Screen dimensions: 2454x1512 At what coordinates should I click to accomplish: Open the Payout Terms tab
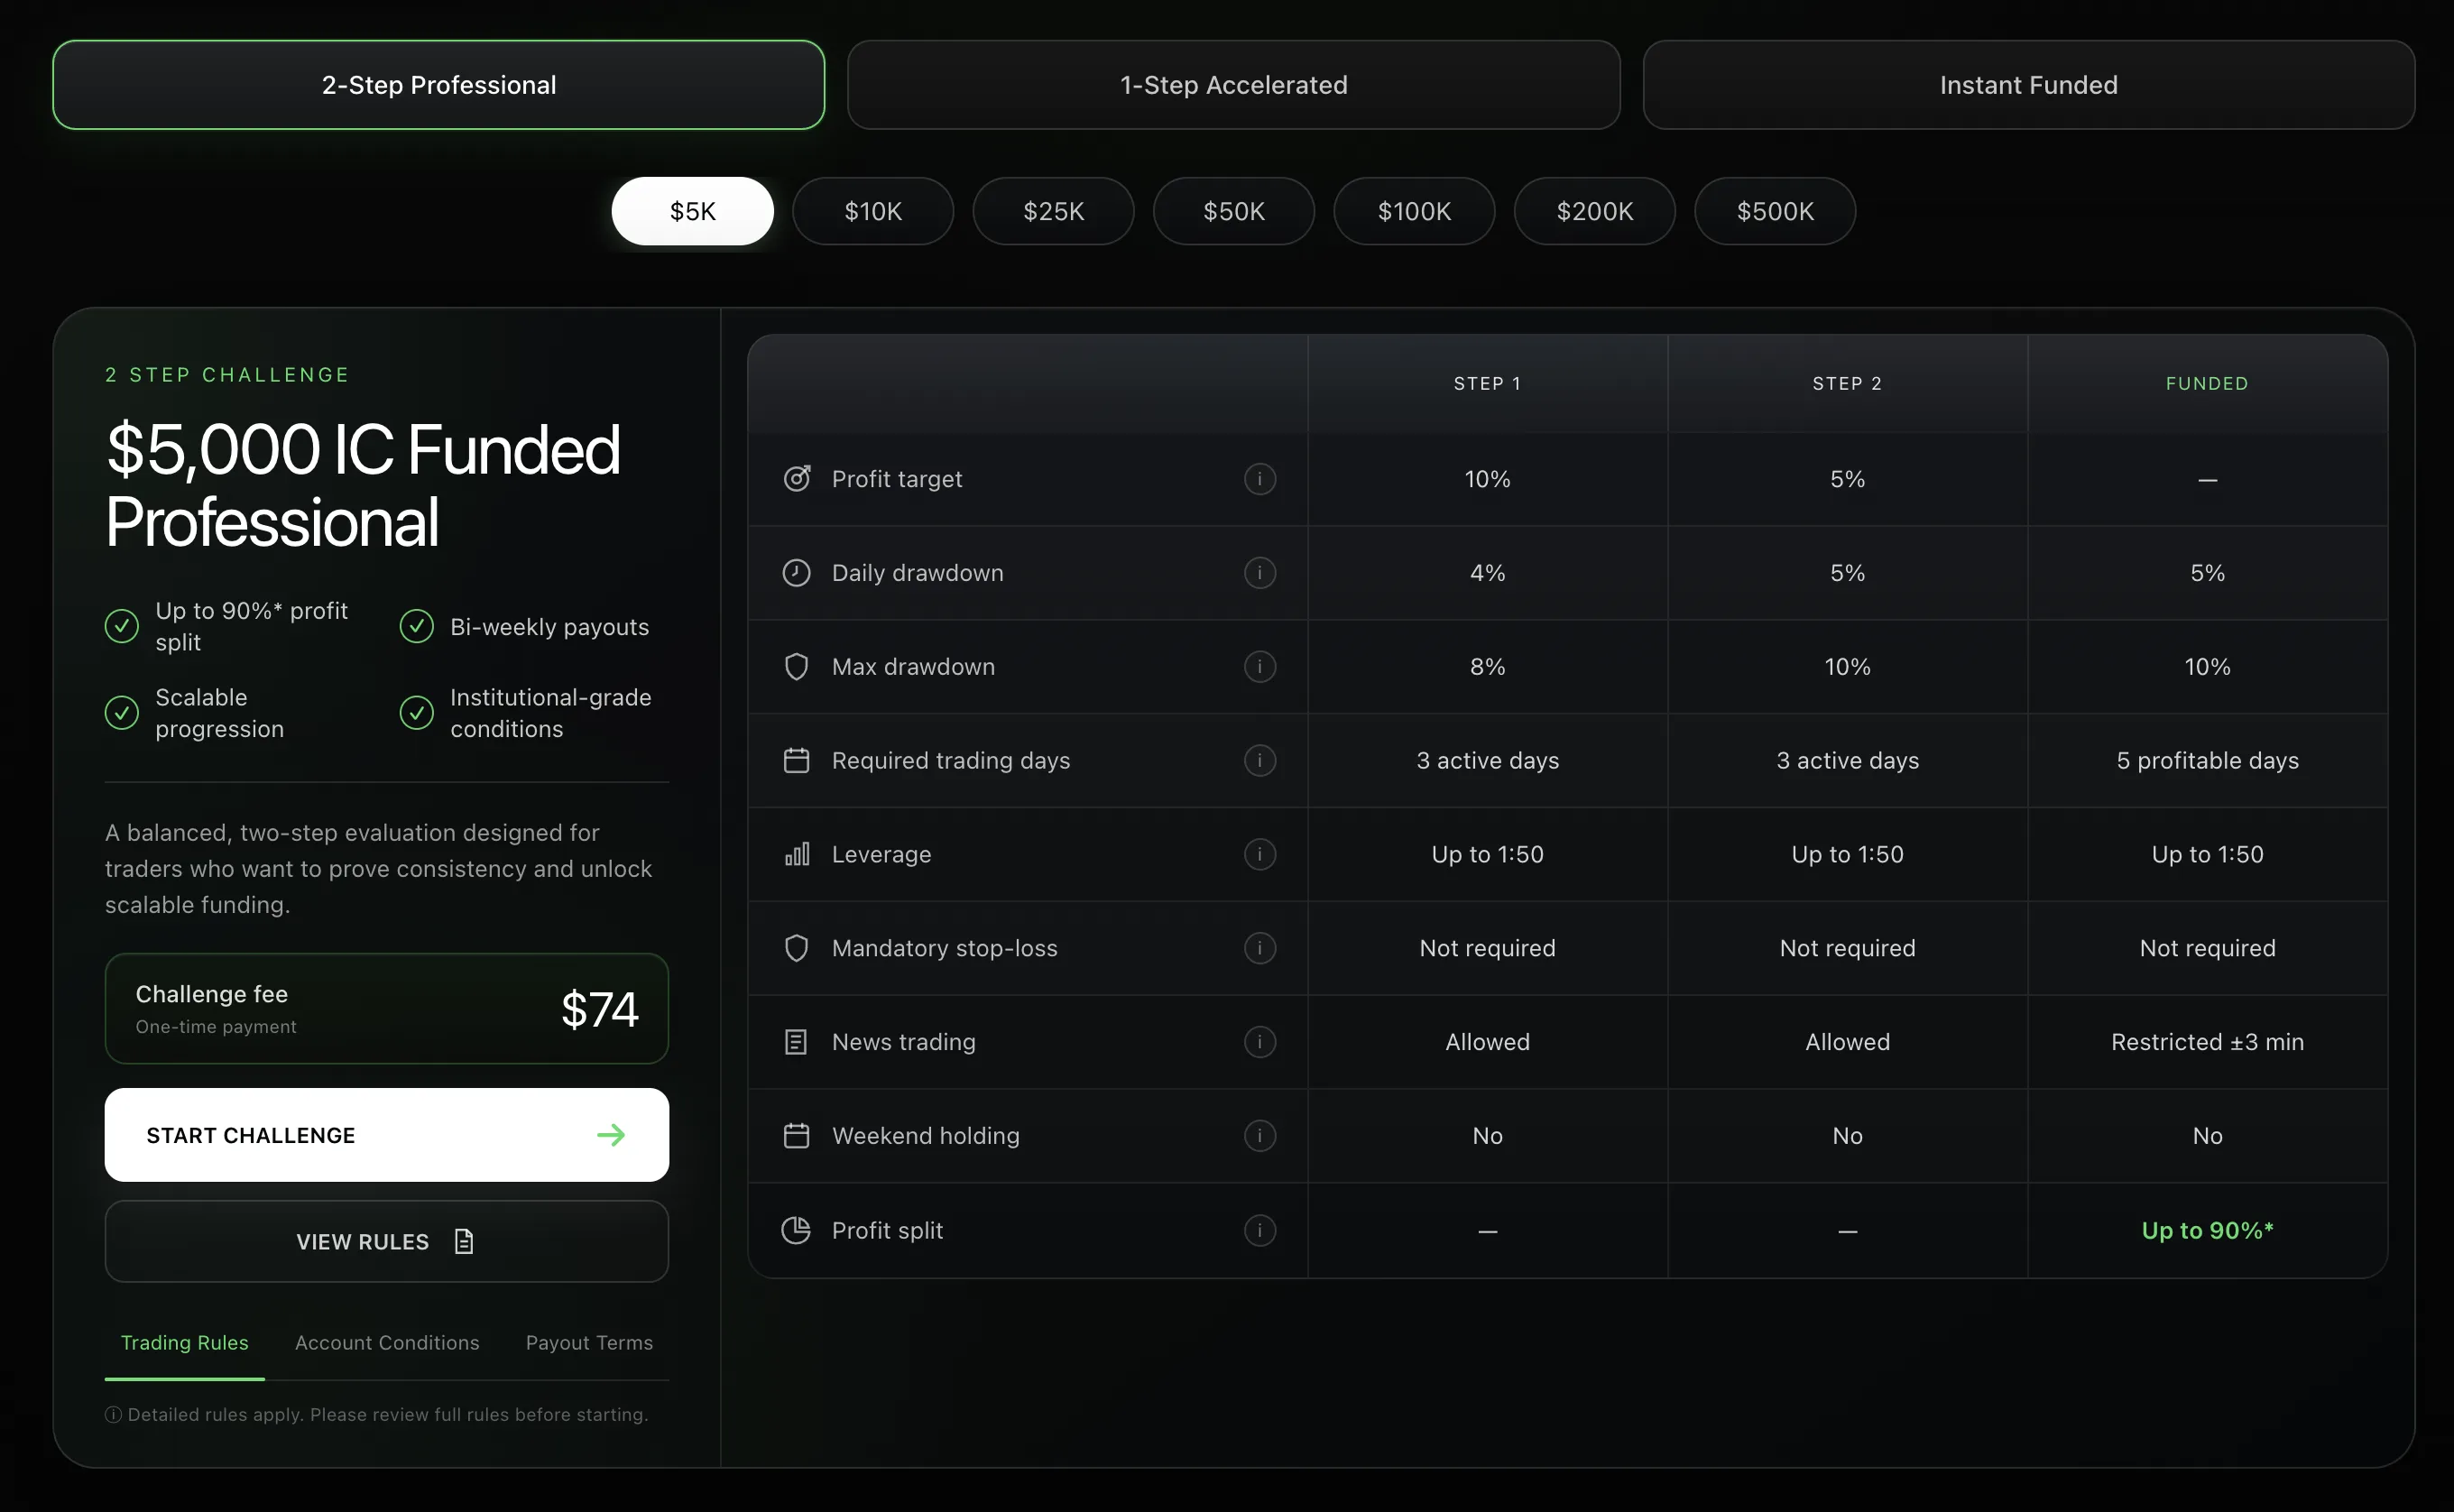tap(589, 1343)
